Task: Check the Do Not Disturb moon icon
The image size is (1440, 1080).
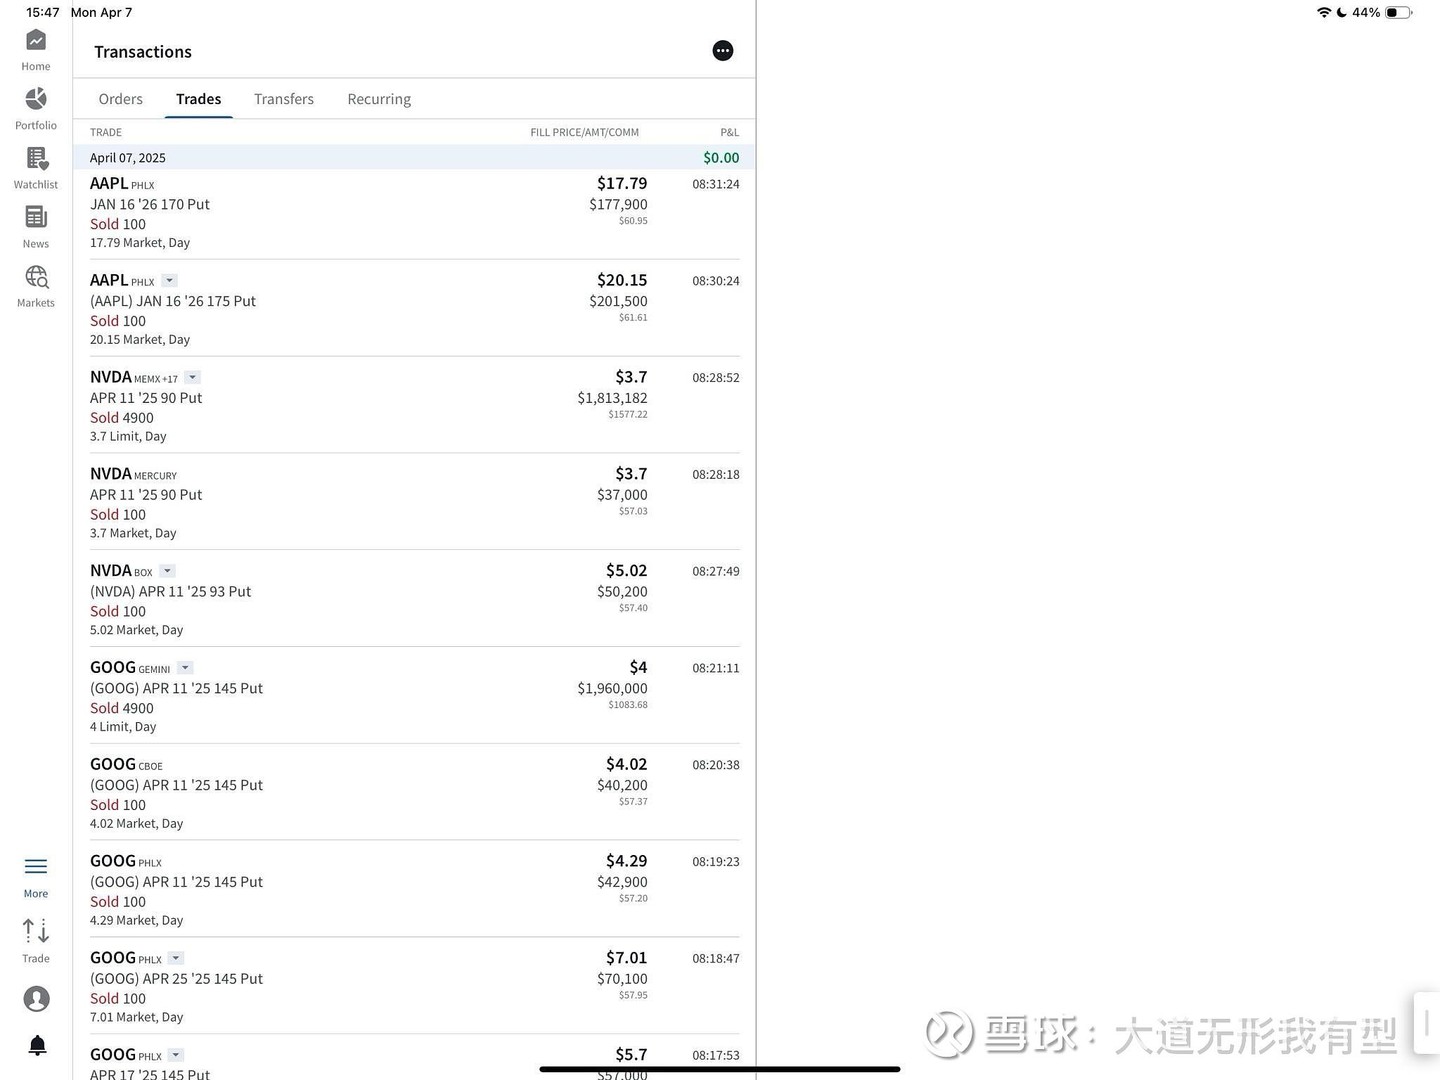Action: tap(1341, 12)
